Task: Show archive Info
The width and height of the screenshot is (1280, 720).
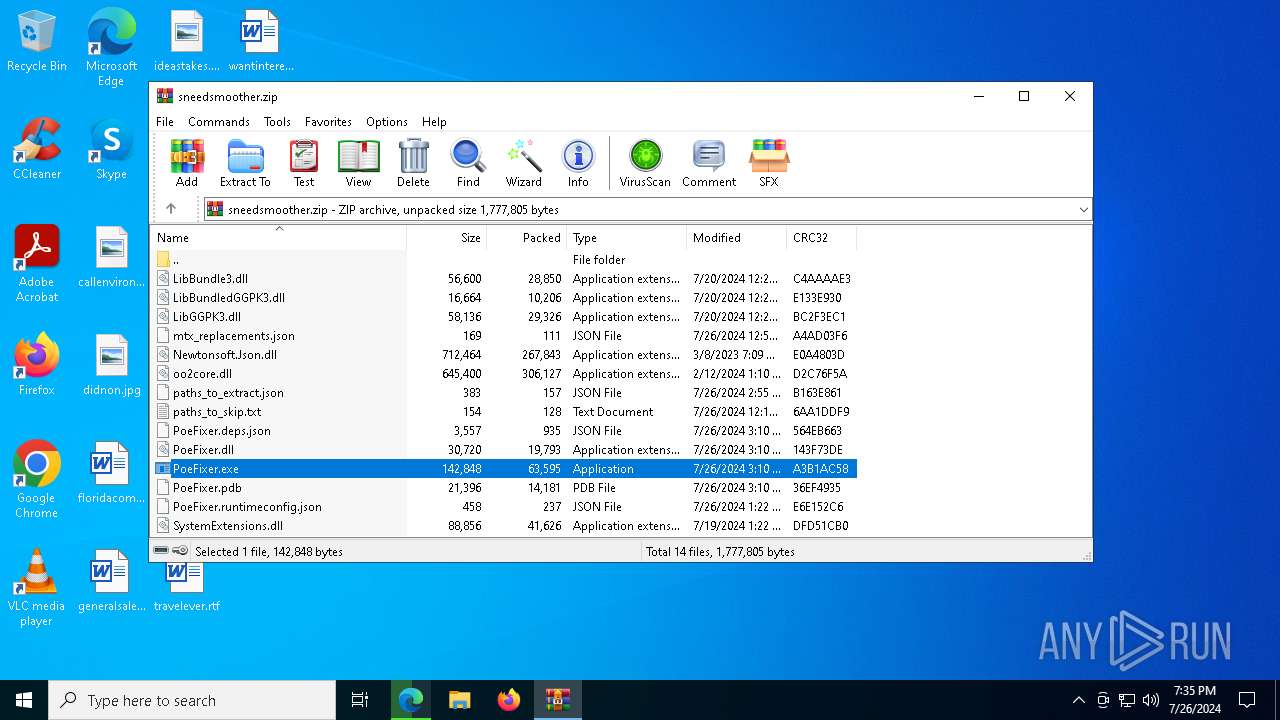Action: 578,164
